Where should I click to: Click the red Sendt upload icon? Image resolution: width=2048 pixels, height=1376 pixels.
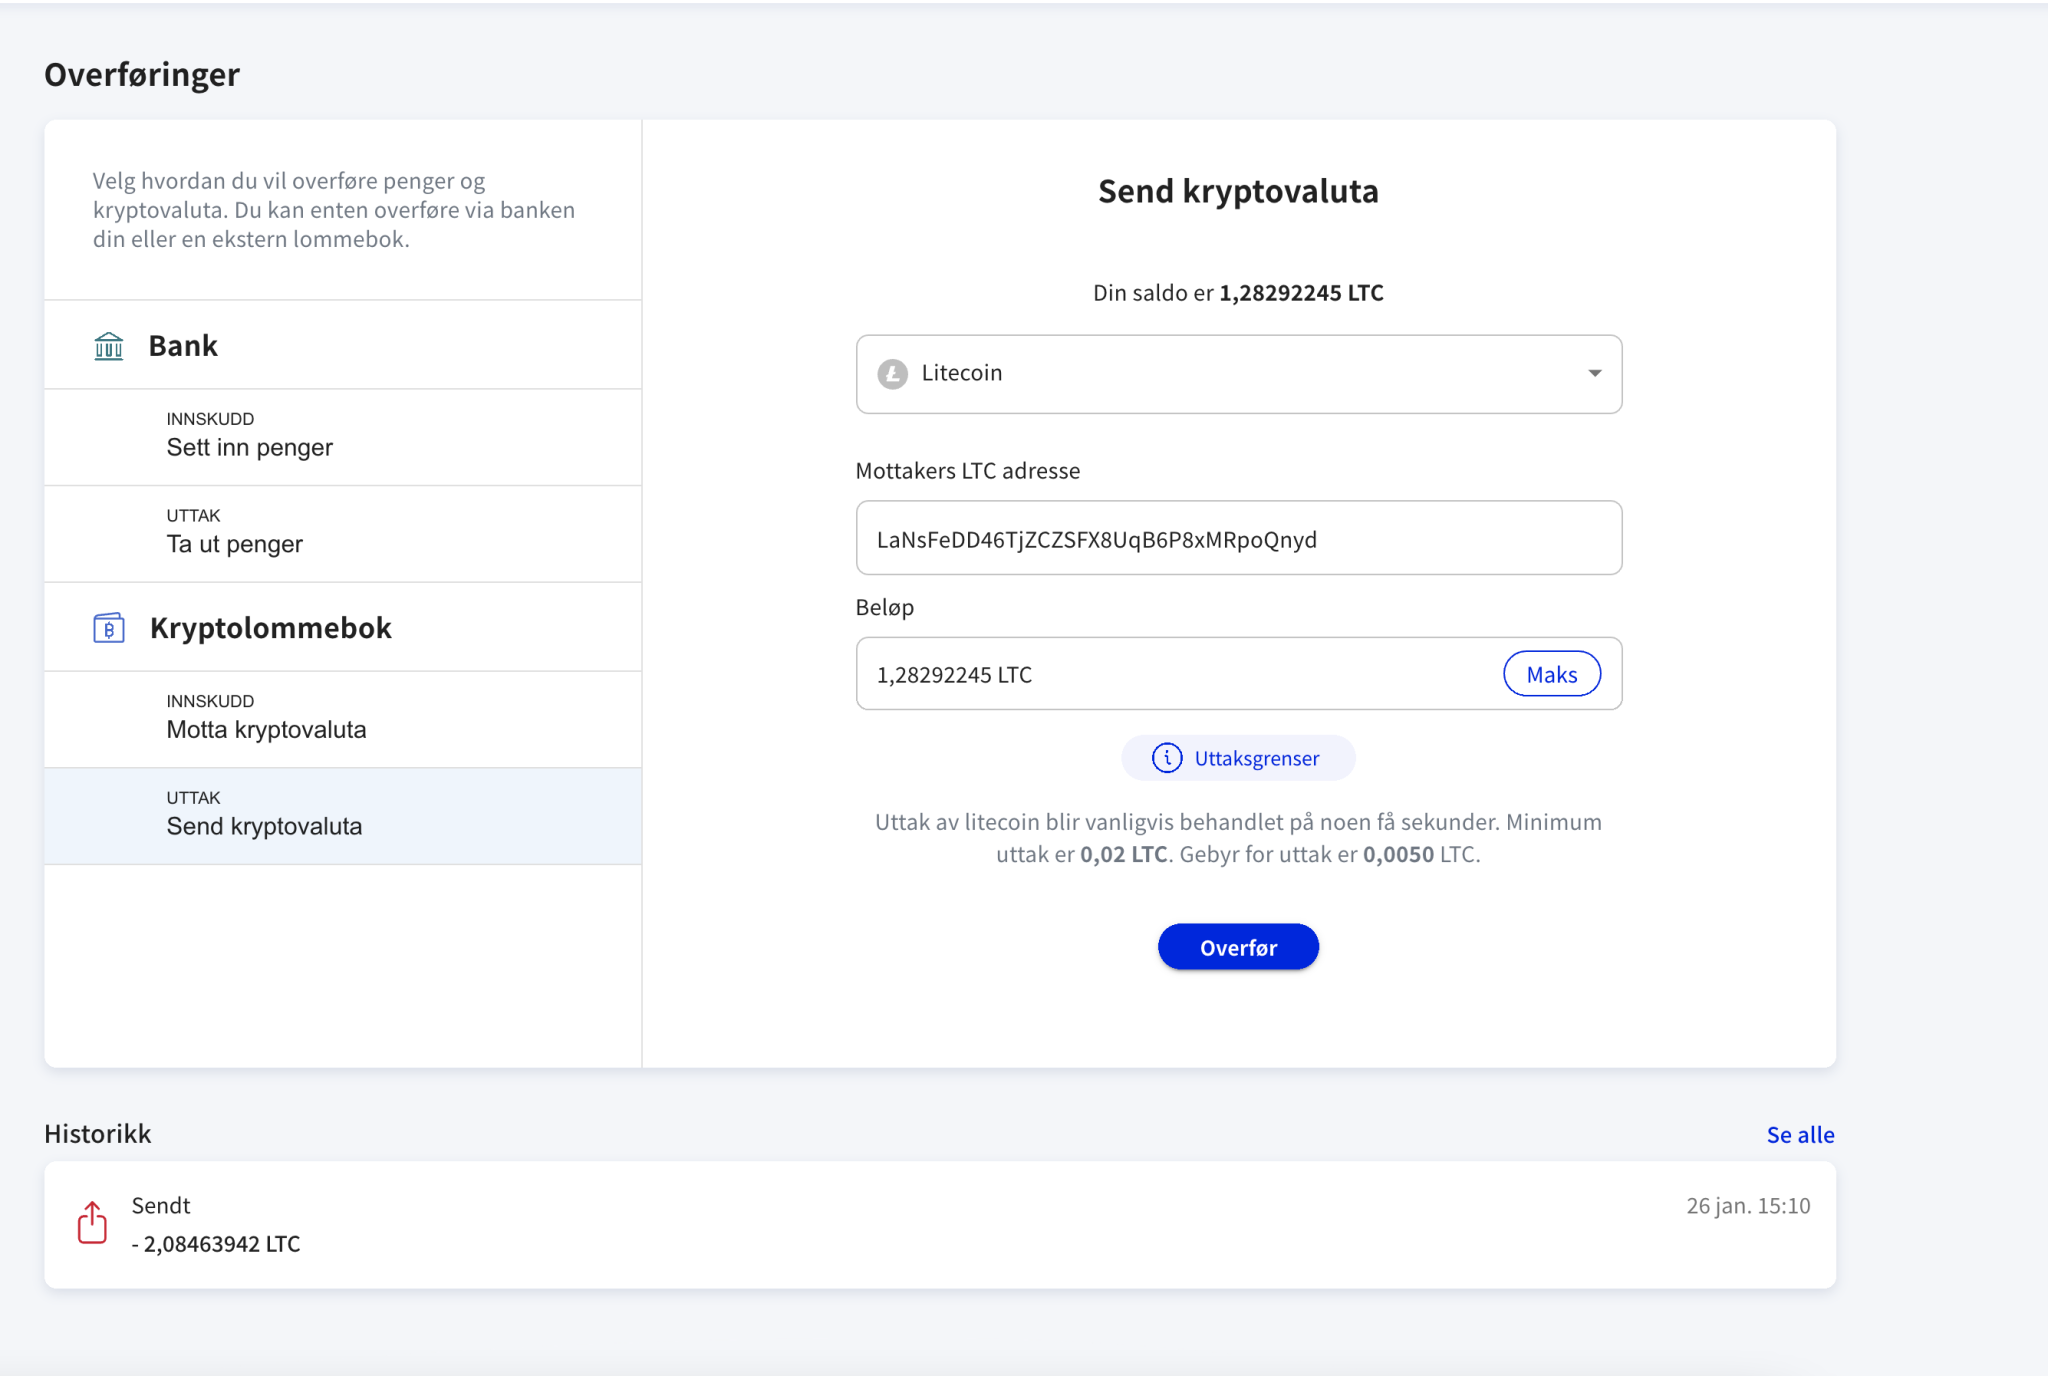[92, 1223]
